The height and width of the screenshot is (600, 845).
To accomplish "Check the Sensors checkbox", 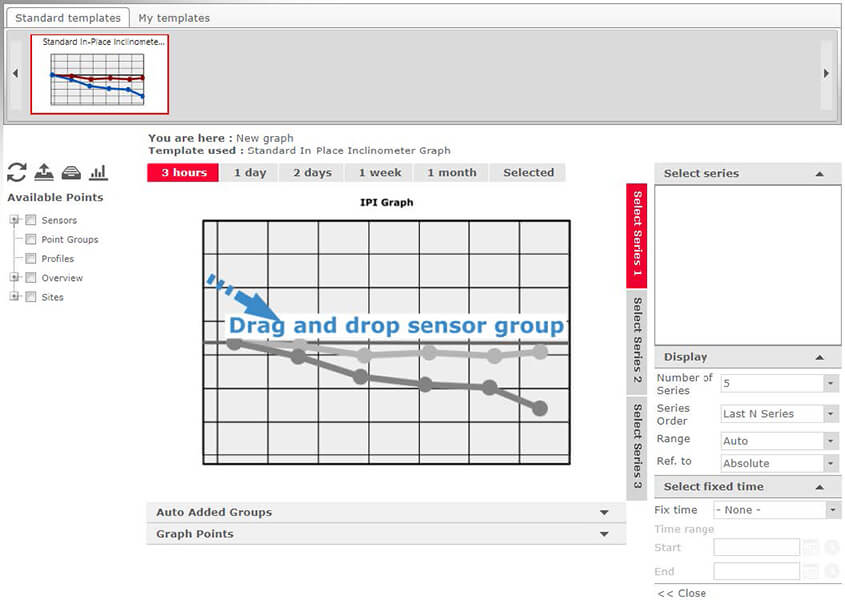I will (31, 220).
